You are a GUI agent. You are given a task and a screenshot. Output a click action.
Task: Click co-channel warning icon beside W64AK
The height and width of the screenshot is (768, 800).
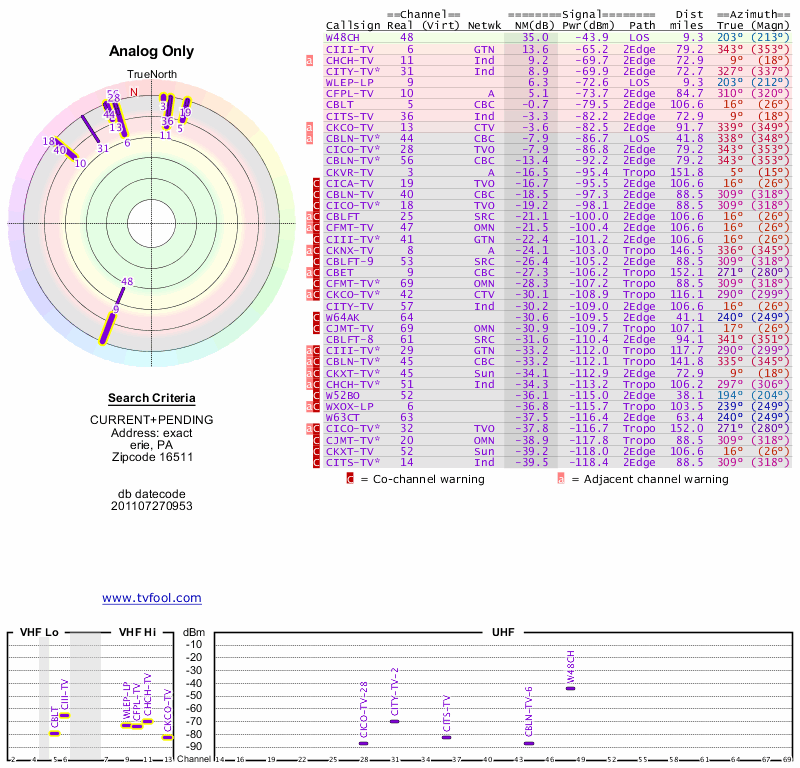pyautogui.click(x=318, y=317)
